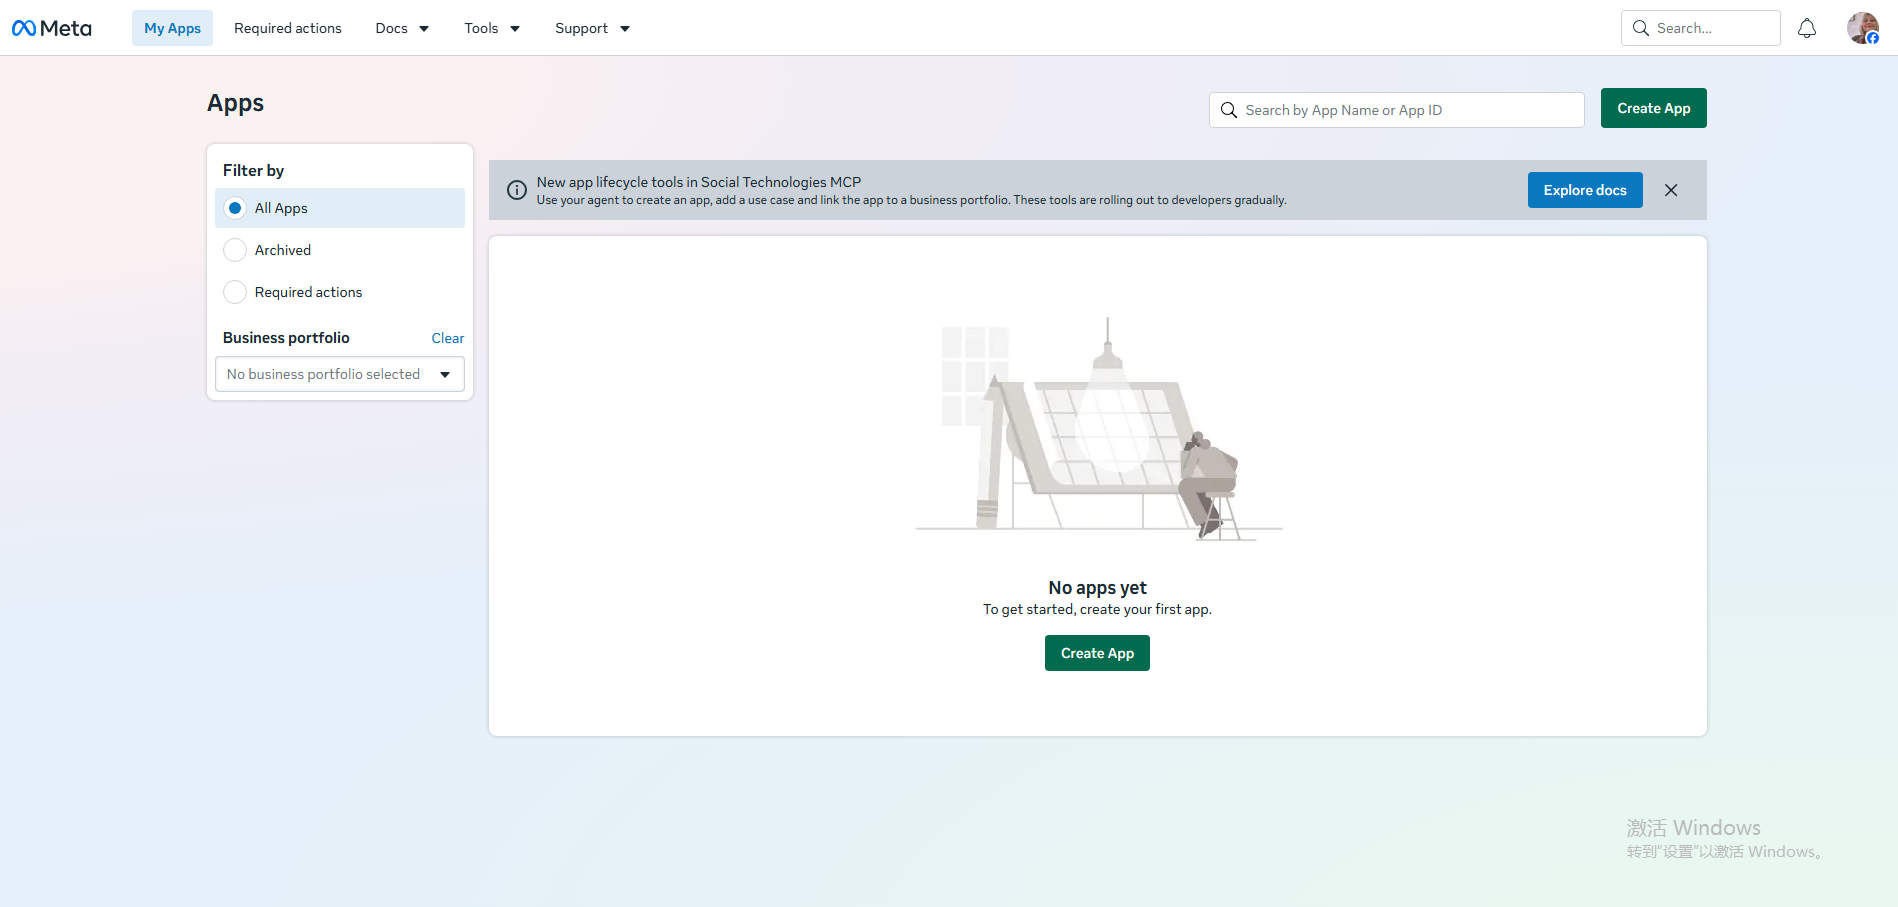Open the notifications bell
This screenshot has height=907, width=1898.
pyautogui.click(x=1806, y=28)
